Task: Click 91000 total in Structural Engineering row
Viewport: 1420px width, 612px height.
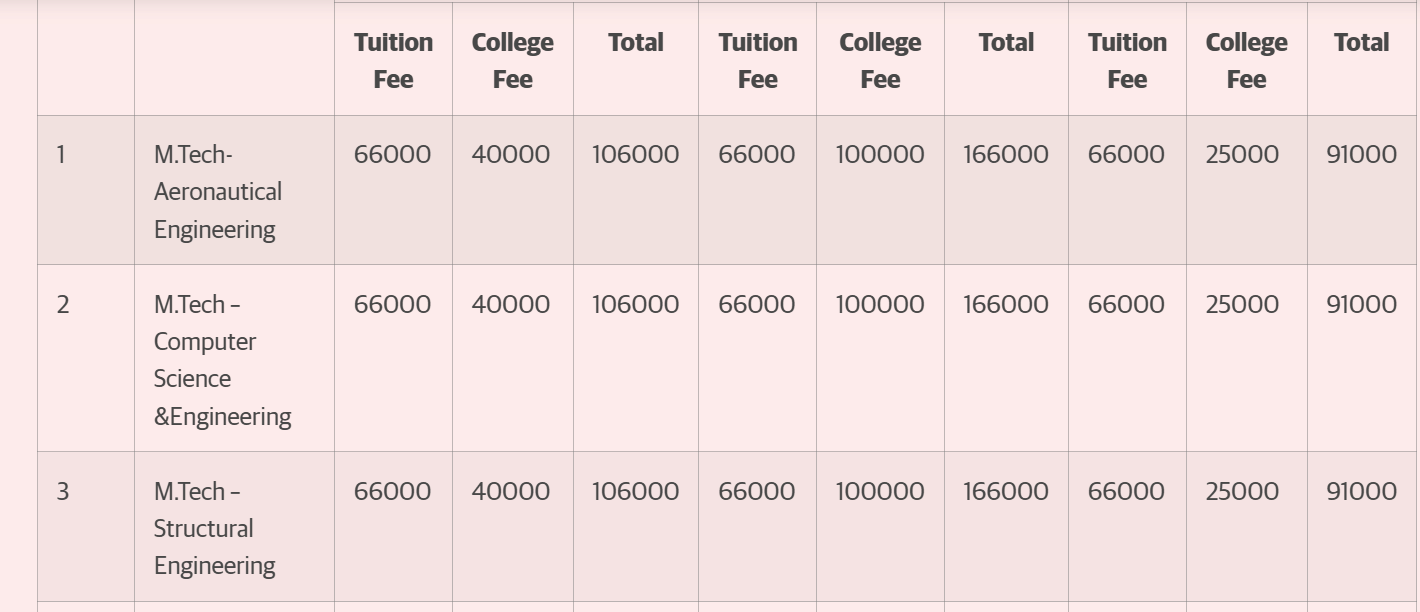Action: (x=1361, y=491)
